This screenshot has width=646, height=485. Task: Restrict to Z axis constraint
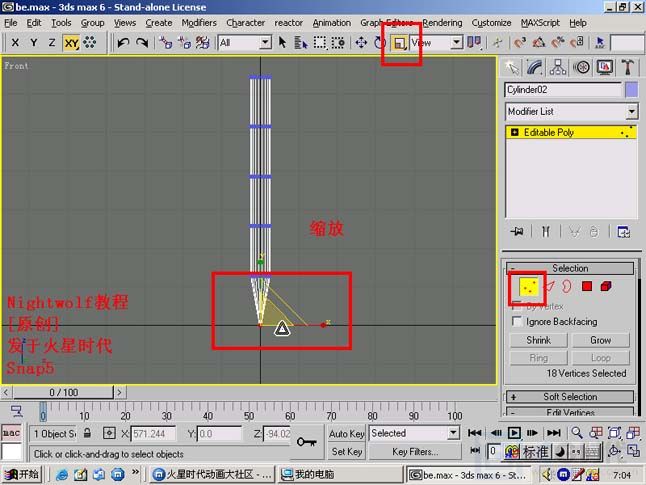[x=51, y=42]
